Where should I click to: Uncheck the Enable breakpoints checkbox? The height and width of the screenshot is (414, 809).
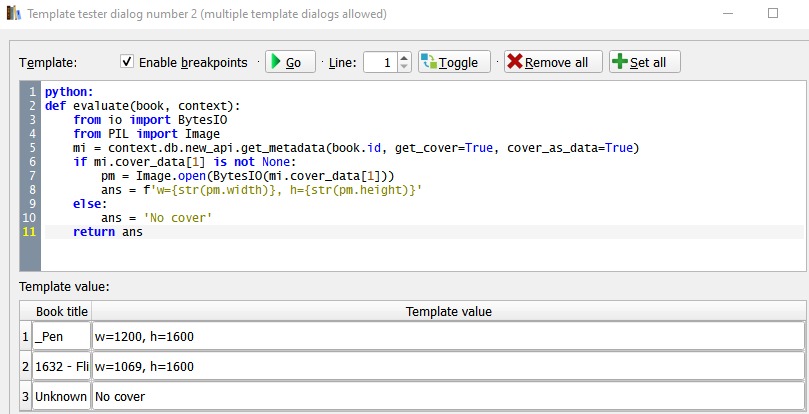coord(127,62)
